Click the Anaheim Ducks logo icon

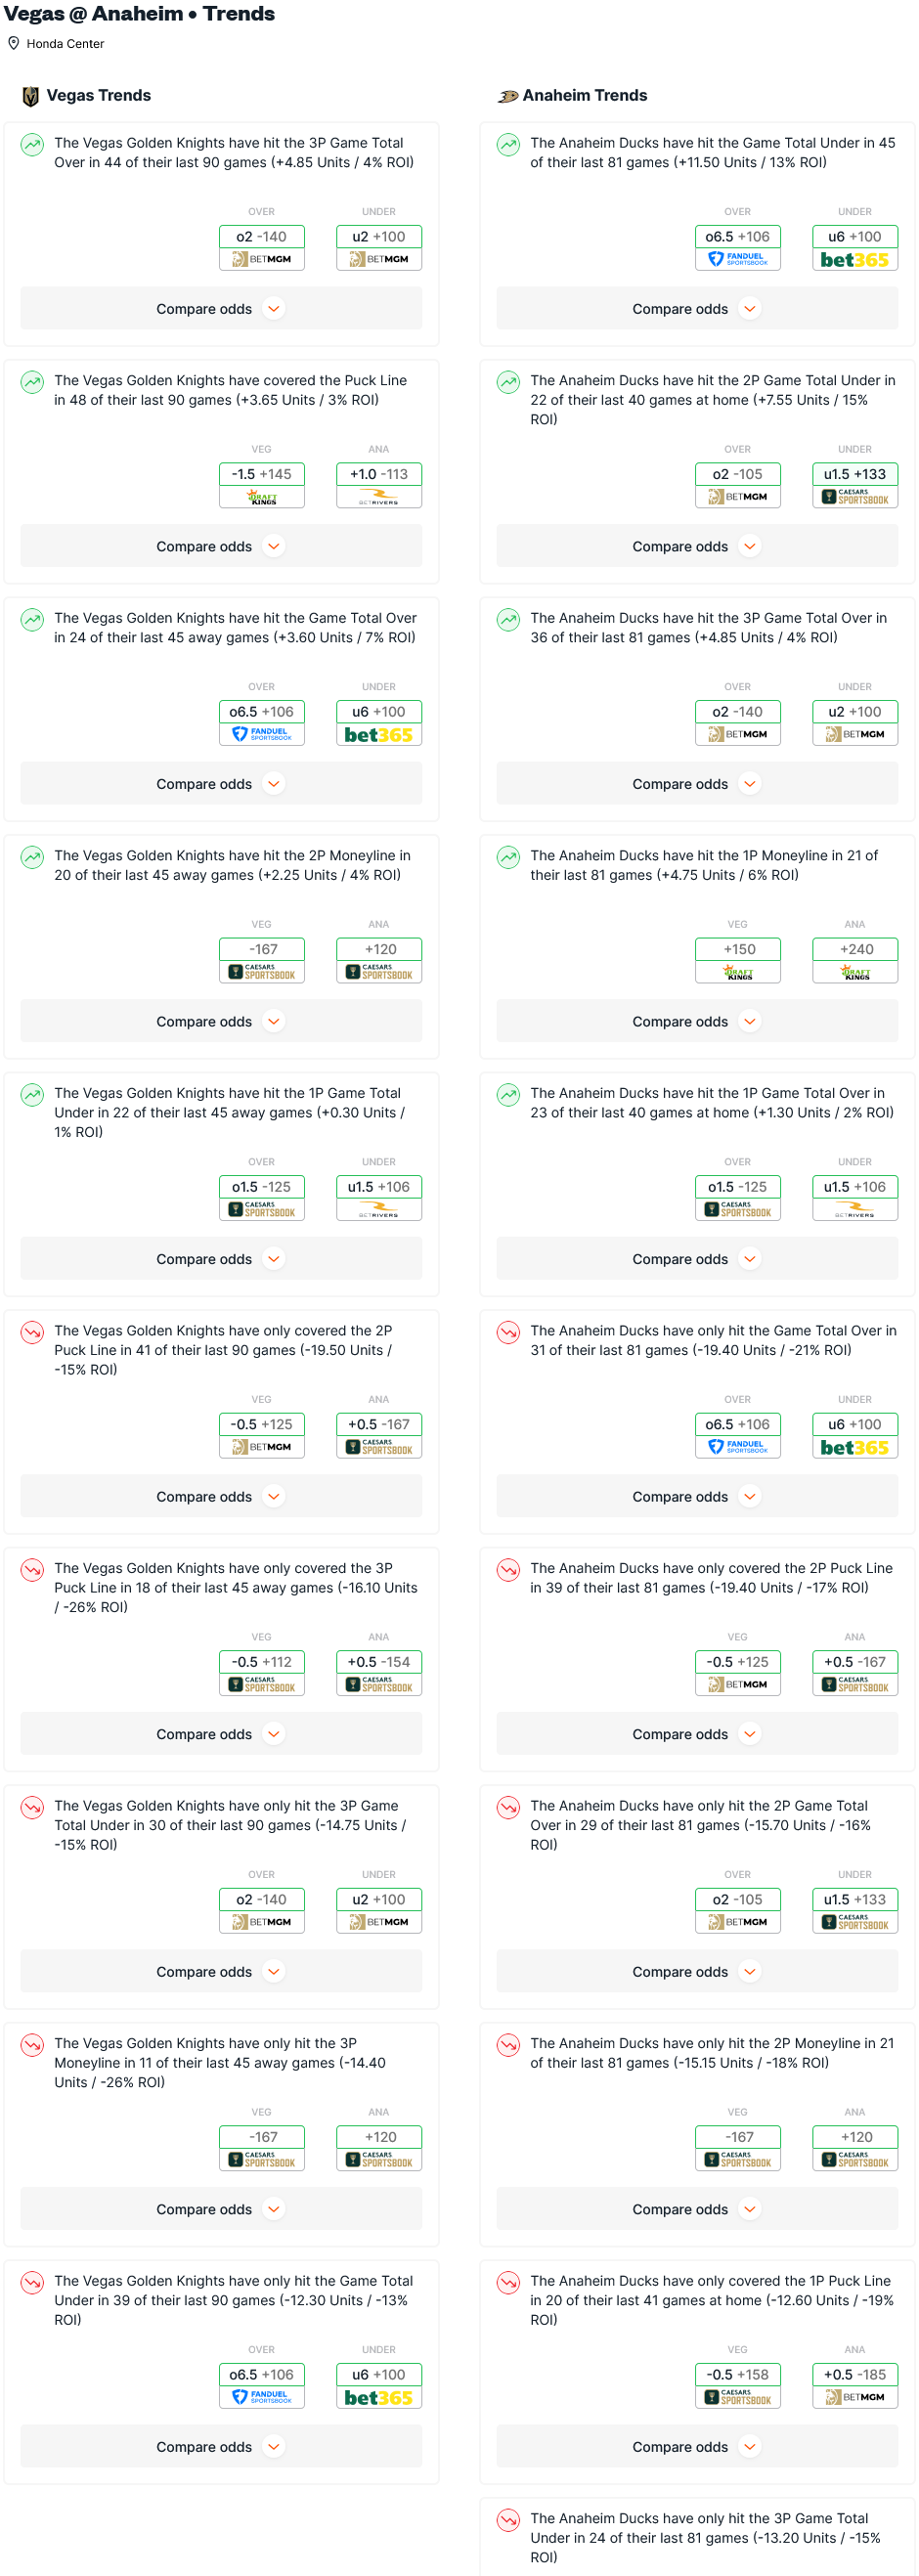[508, 96]
